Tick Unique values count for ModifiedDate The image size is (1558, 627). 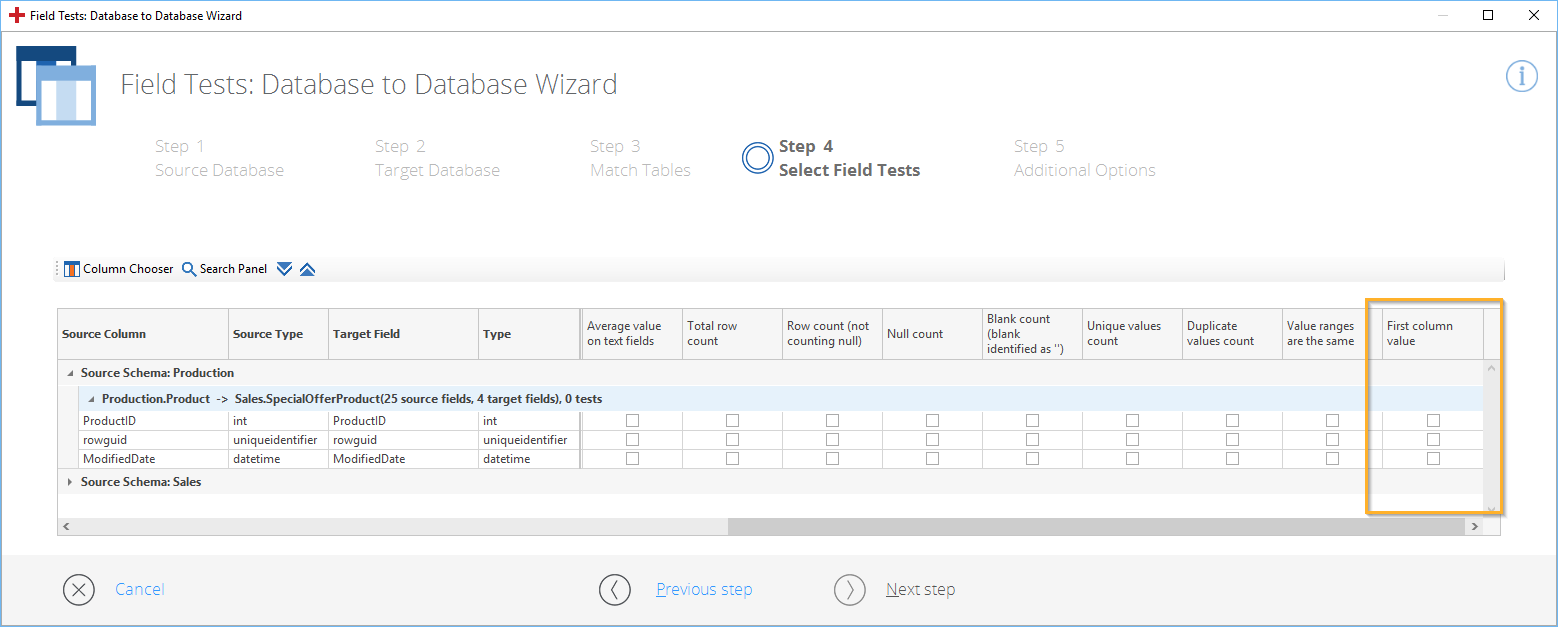point(1132,459)
